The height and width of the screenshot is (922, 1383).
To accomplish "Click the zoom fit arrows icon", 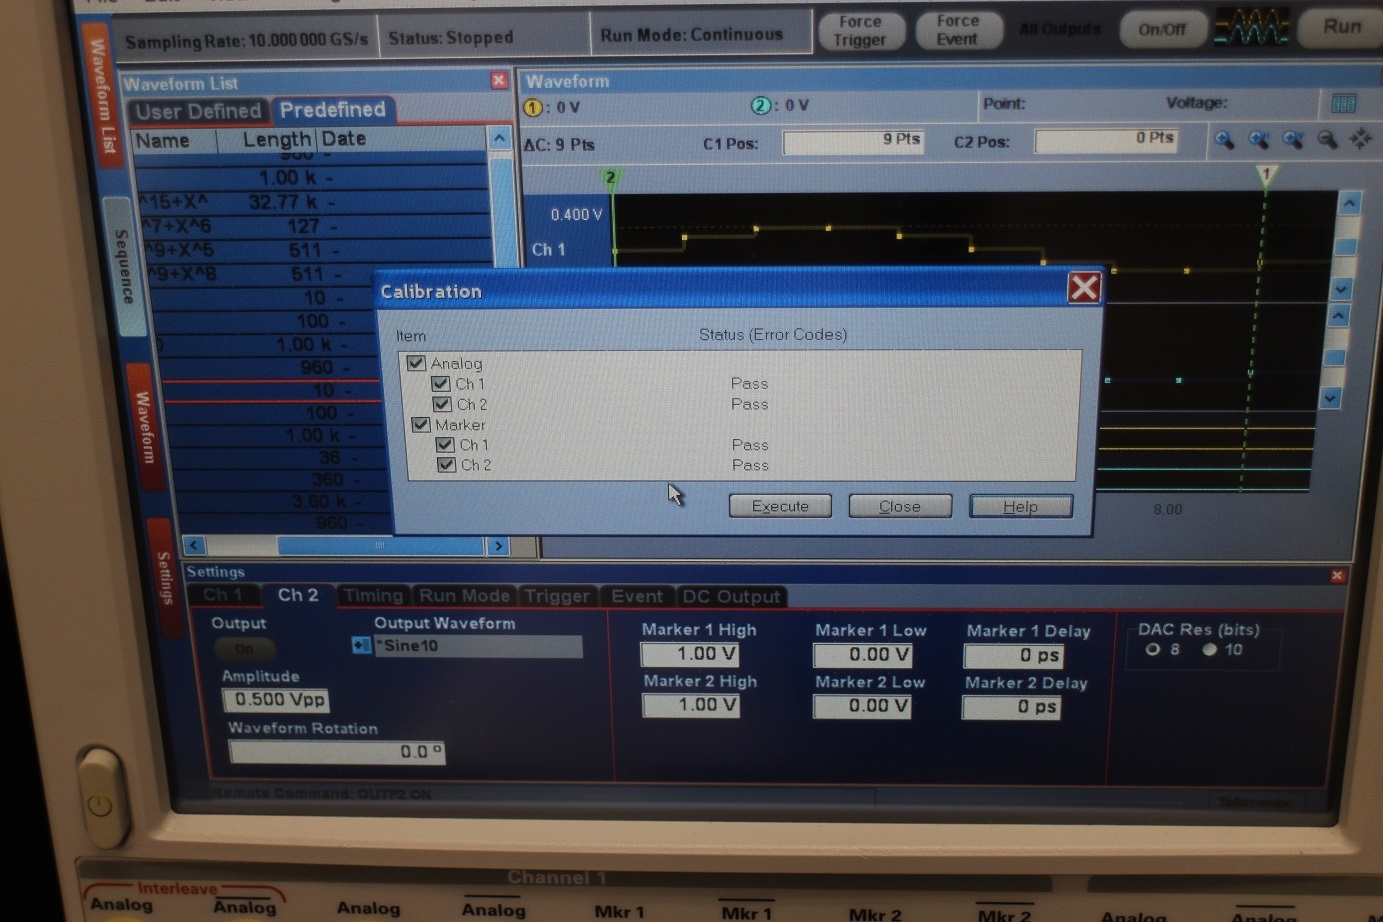I will pos(1361,140).
